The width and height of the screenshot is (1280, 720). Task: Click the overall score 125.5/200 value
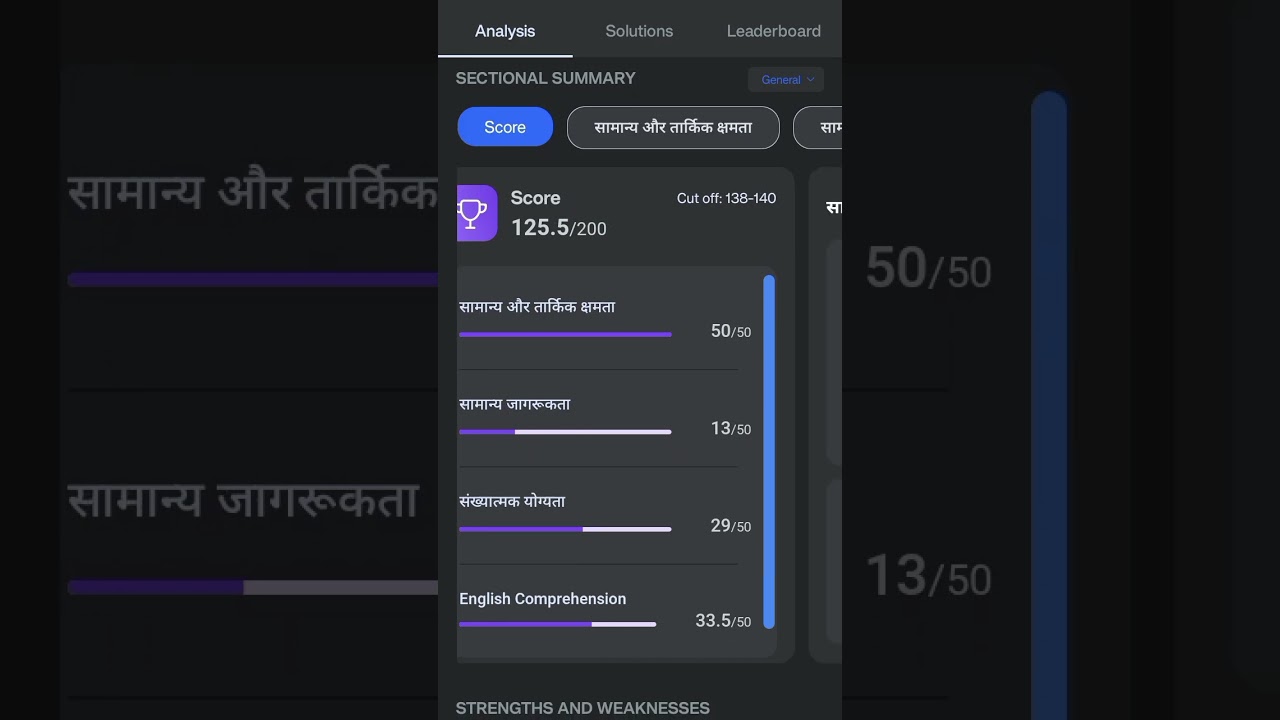click(558, 228)
